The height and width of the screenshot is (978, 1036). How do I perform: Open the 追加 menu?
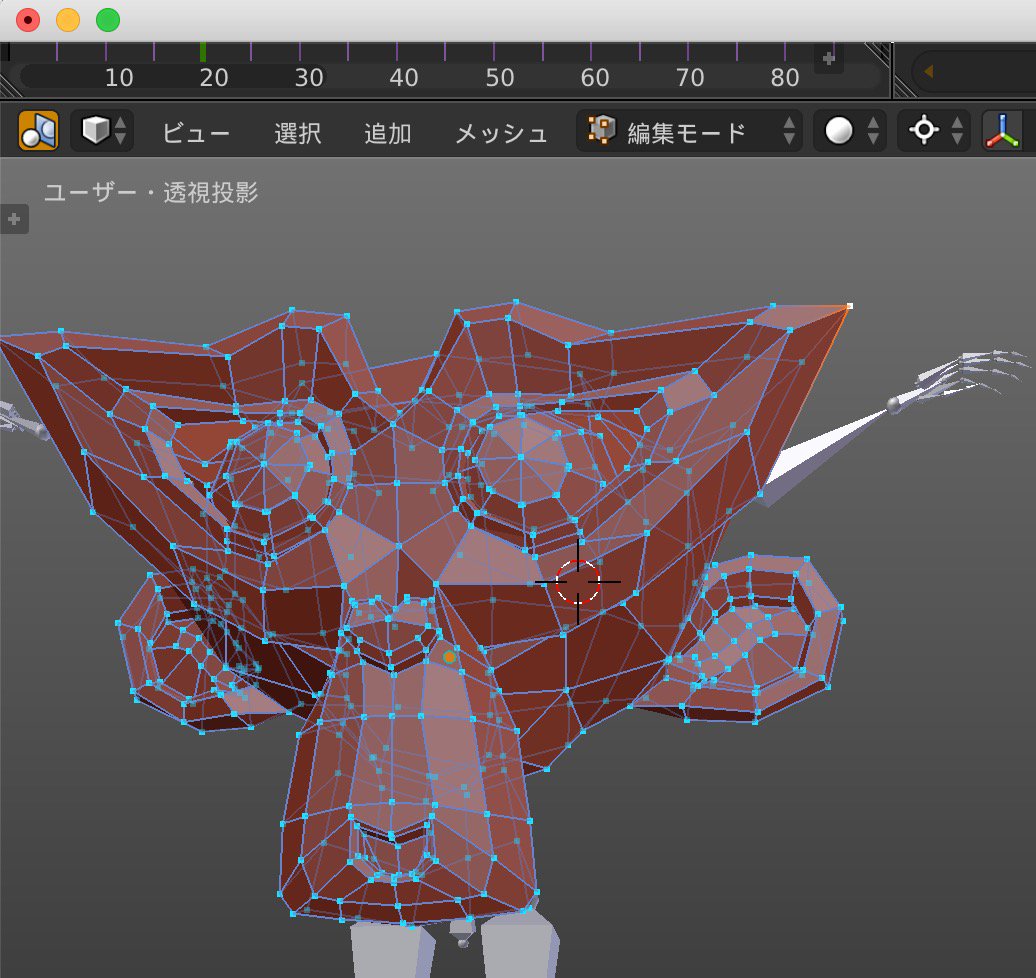coord(387,133)
